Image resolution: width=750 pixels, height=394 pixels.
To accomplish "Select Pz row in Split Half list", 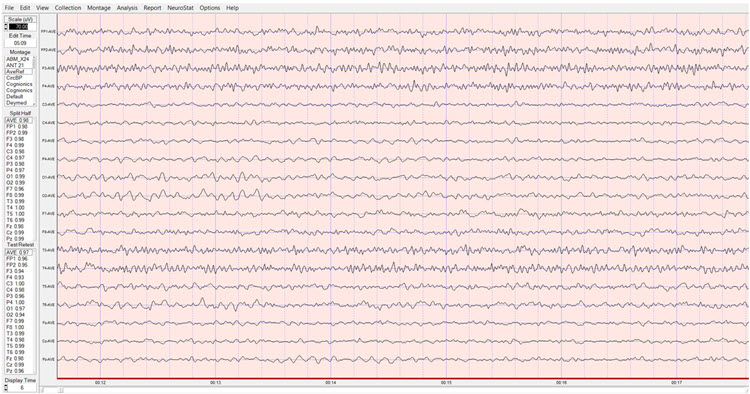I will (x=19, y=239).
